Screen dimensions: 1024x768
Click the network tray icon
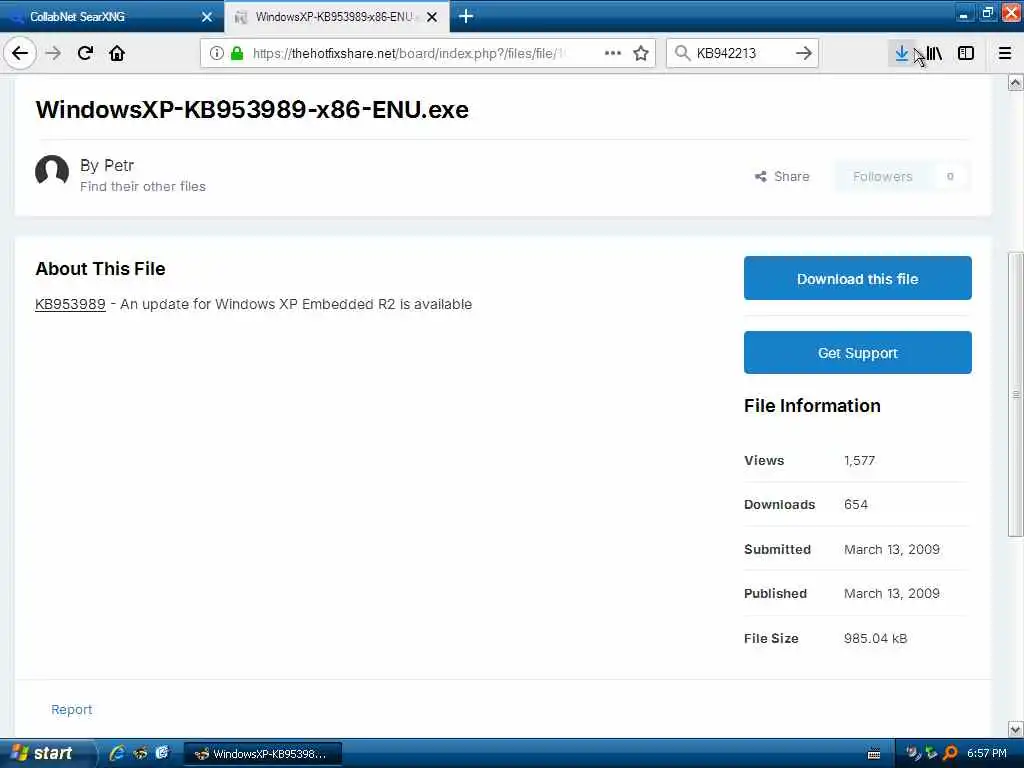(x=931, y=754)
